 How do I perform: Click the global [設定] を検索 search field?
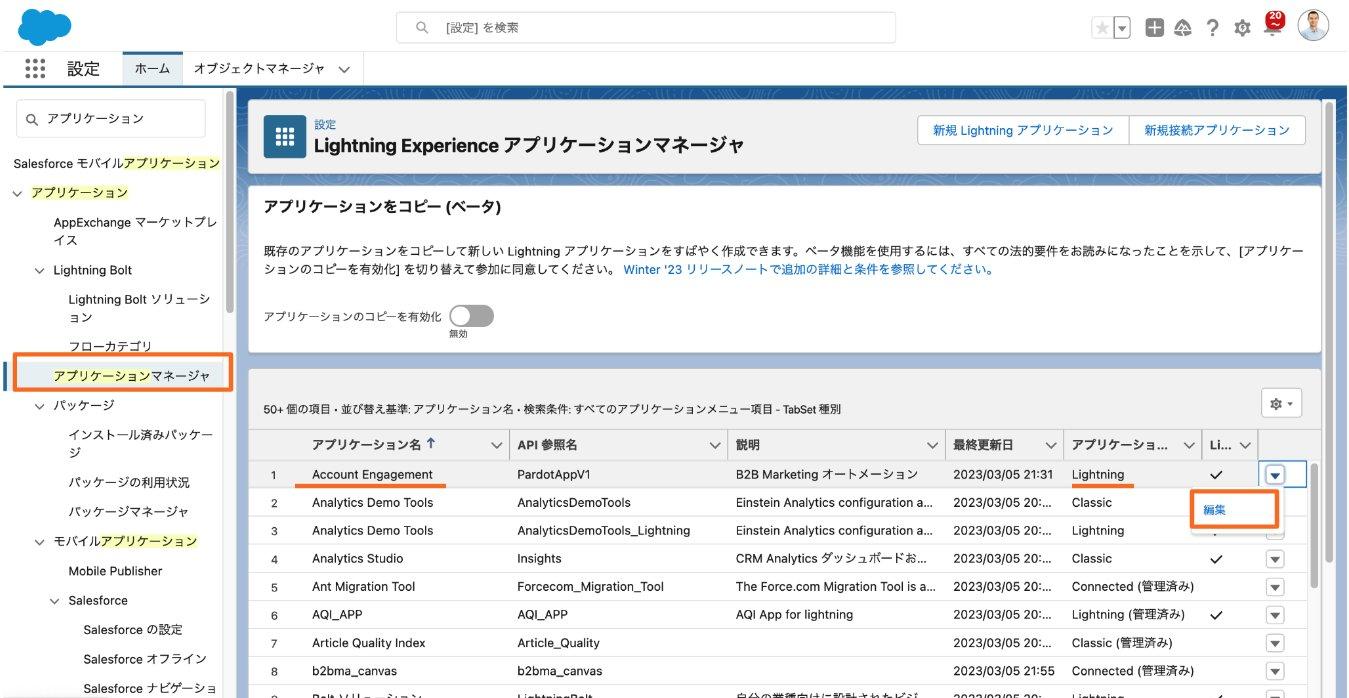click(x=646, y=28)
